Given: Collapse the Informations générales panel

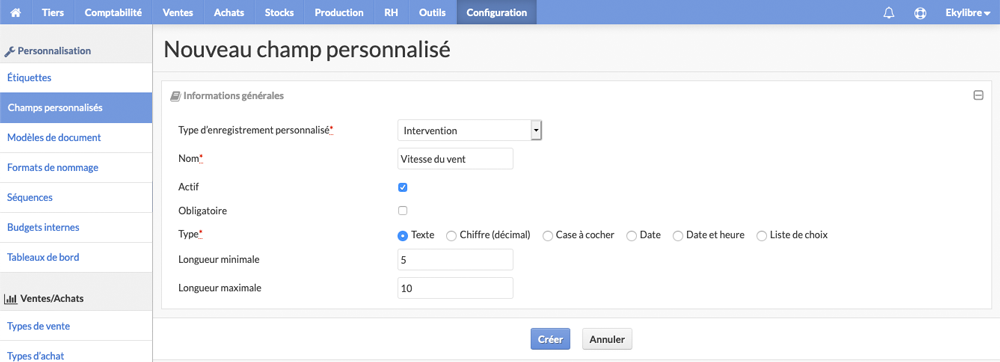Looking at the screenshot, I should [x=978, y=96].
